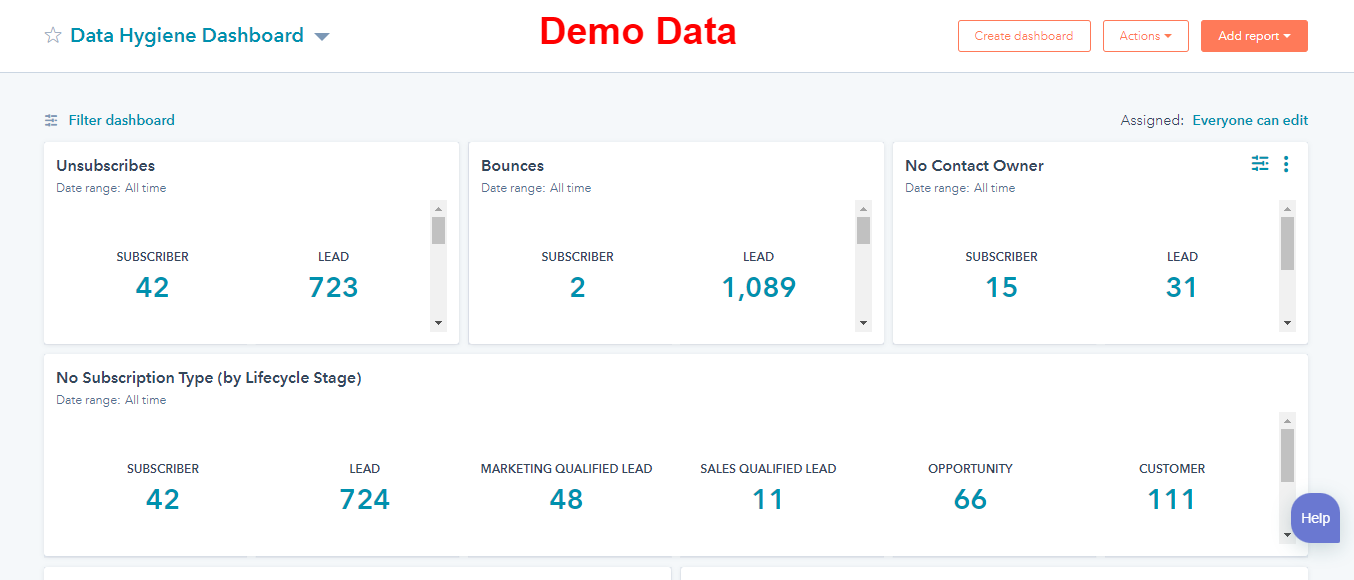Click the down arrow on Unsubscribes card scrollbar
Image resolution: width=1354 pixels, height=580 pixels.
click(x=438, y=322)
